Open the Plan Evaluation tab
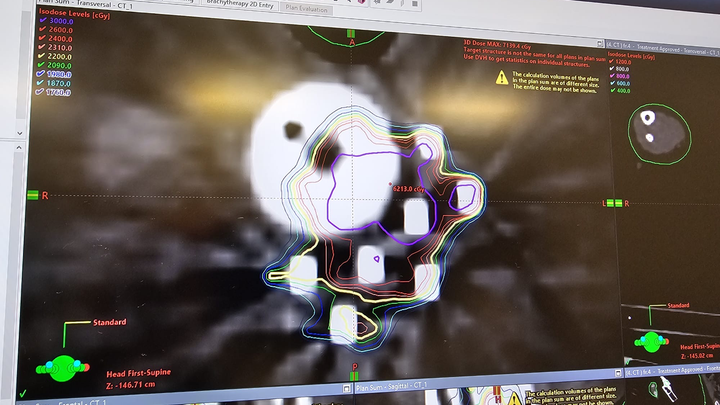 pos(306,8)
